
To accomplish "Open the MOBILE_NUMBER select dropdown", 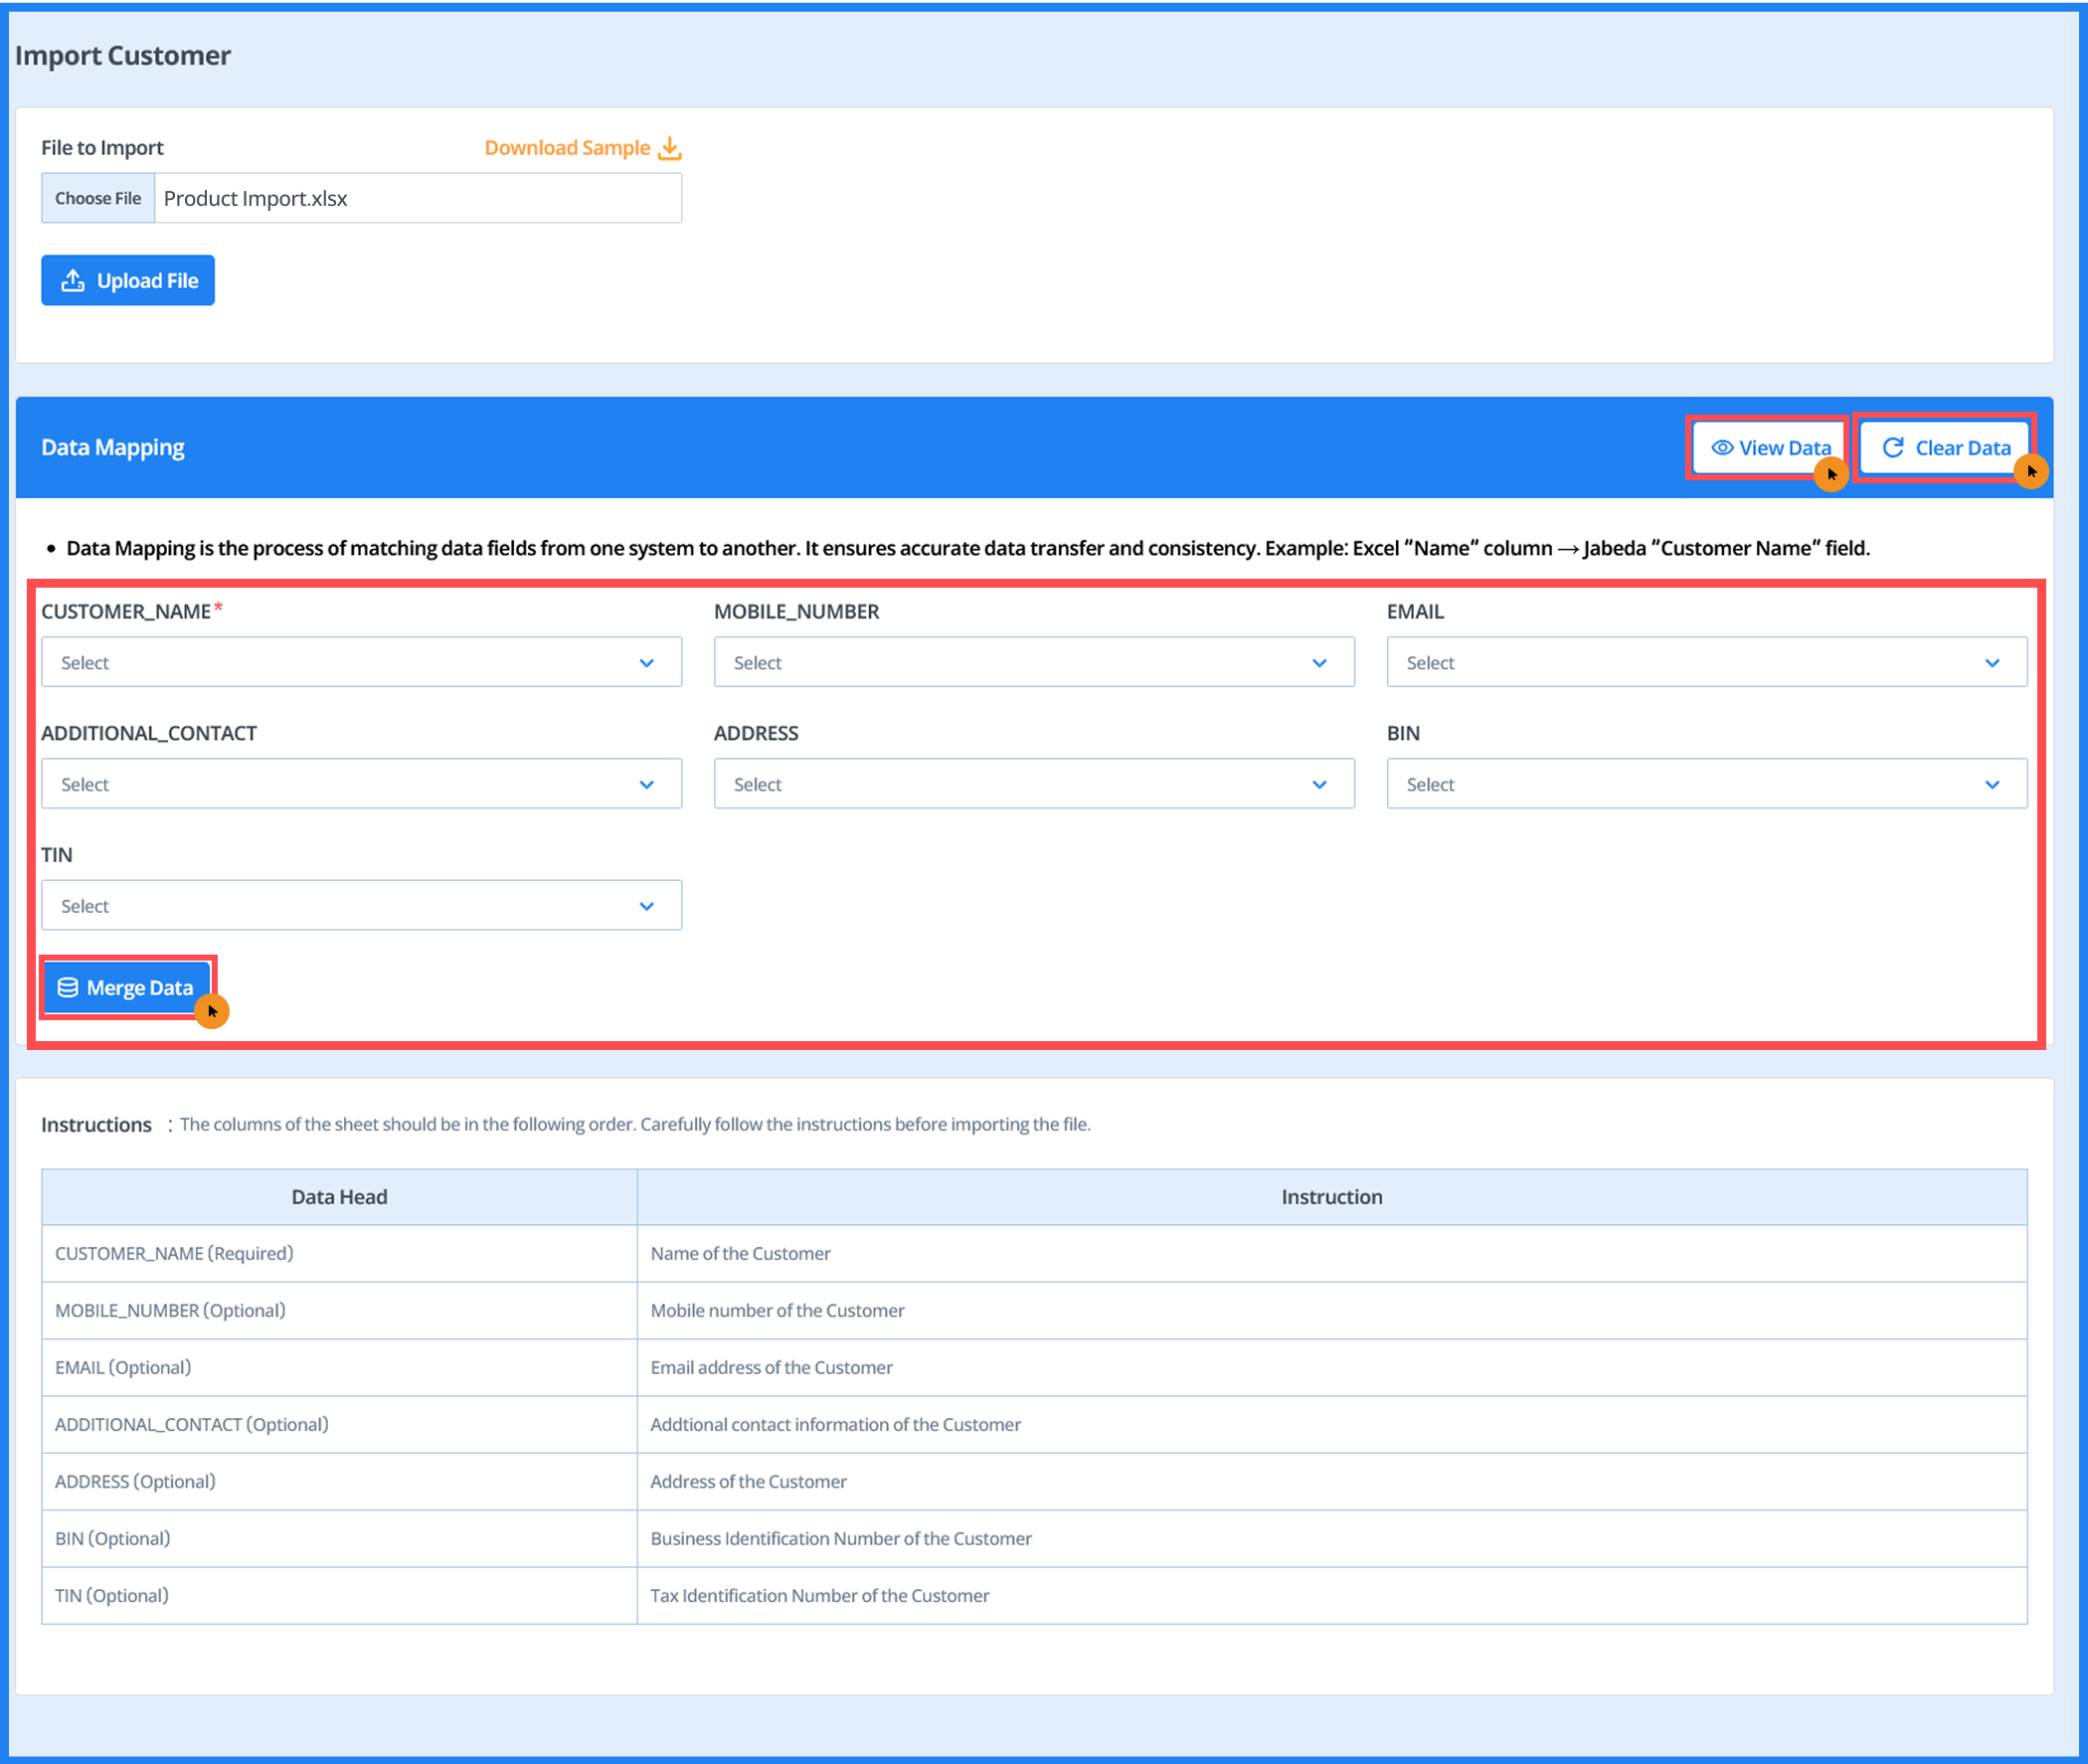I will pyautogui.click(x=1033, y=663).
